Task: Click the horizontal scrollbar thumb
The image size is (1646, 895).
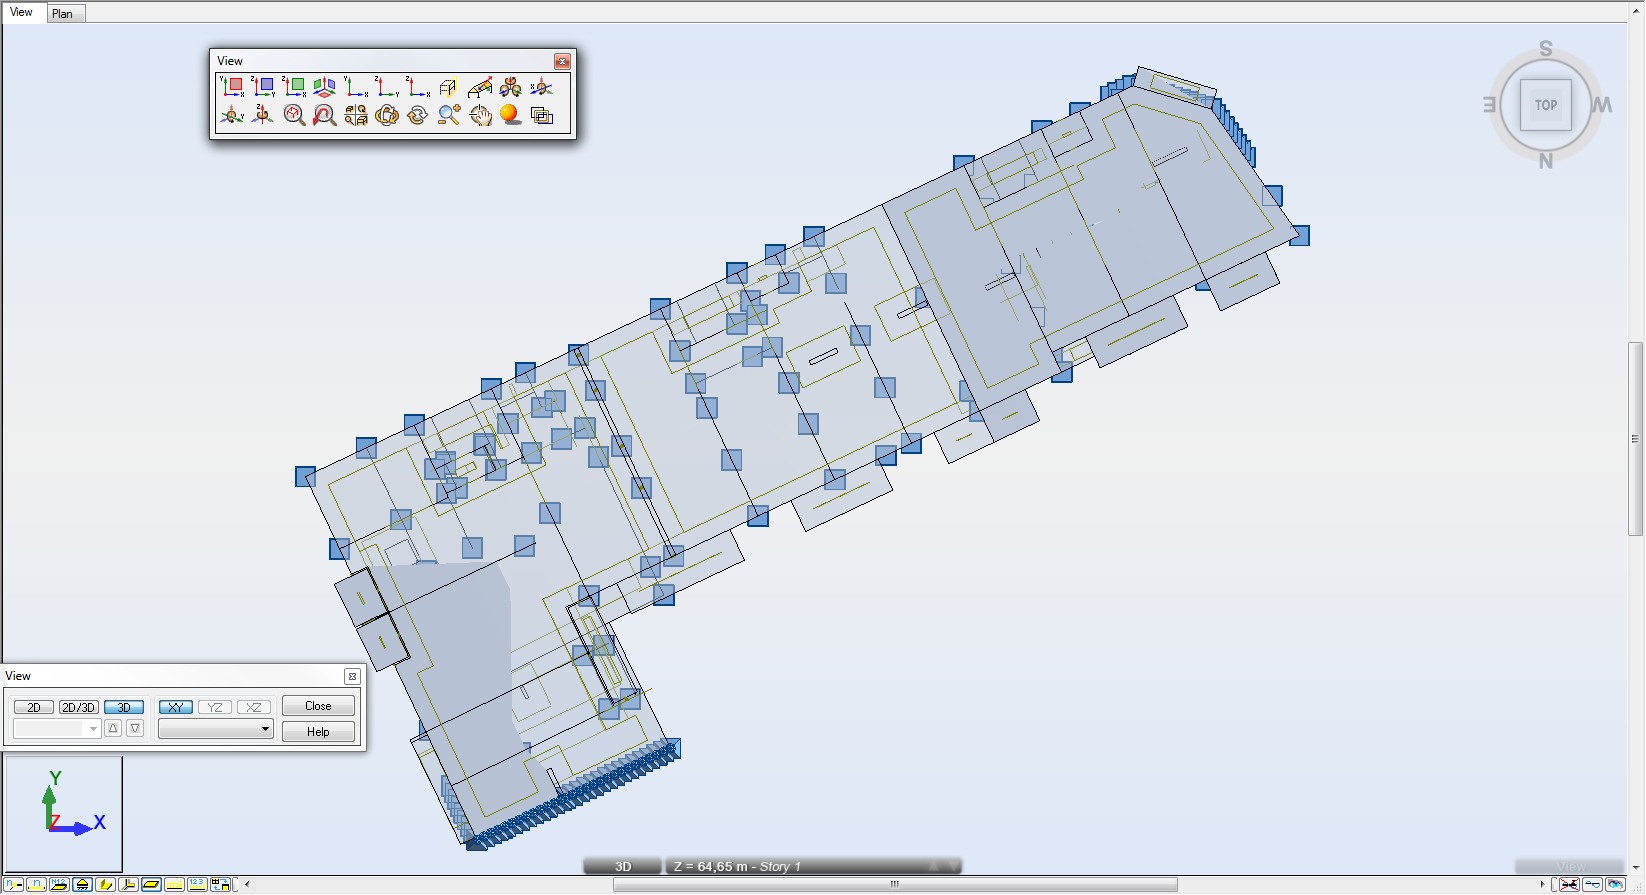Action: point(895,884)
